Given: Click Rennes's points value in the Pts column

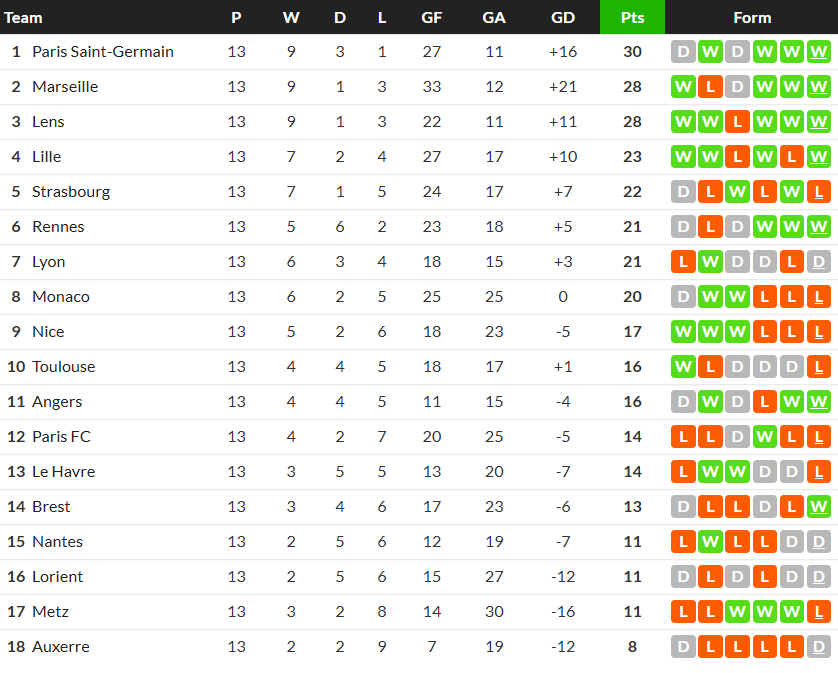Looking at the screenshot, I should tap(632, 227).
